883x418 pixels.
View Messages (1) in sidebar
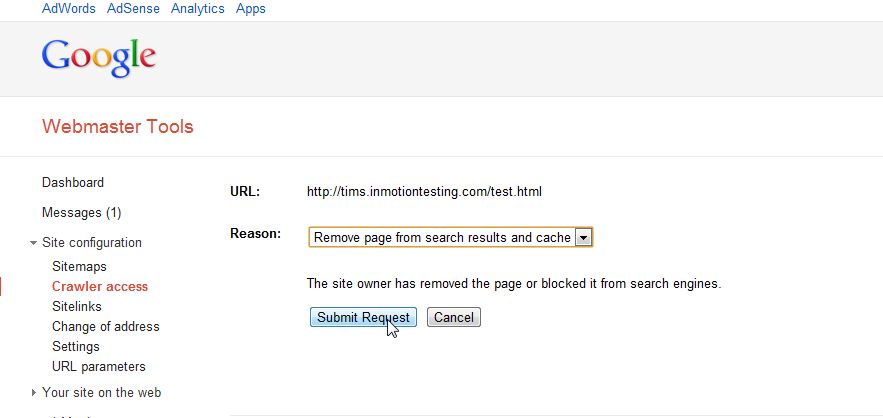[81, 213]
